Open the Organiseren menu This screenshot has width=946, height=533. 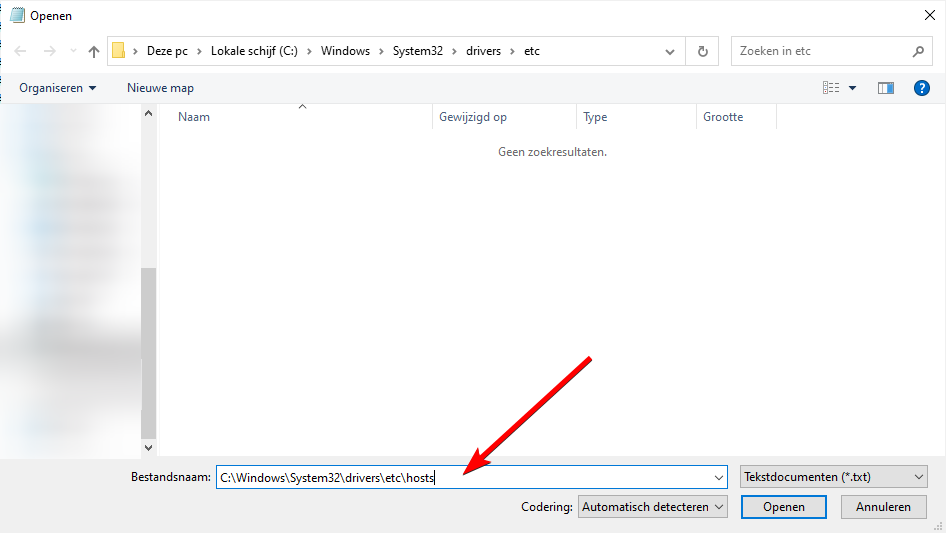(x=58, y=88)
